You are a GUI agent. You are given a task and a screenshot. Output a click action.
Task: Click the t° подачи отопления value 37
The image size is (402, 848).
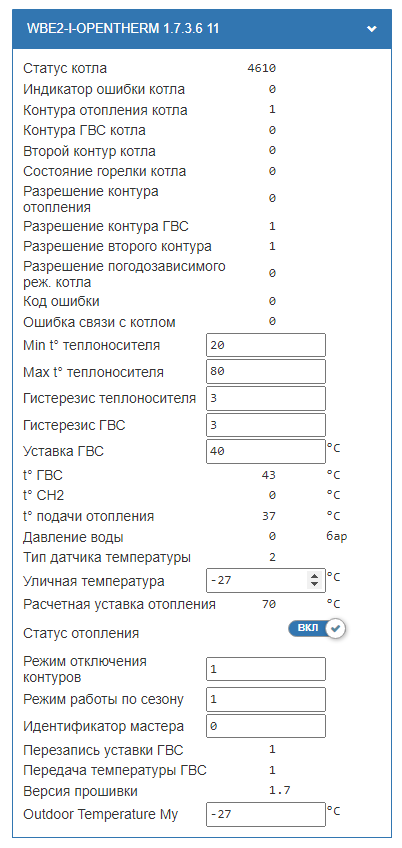point(269,516)
